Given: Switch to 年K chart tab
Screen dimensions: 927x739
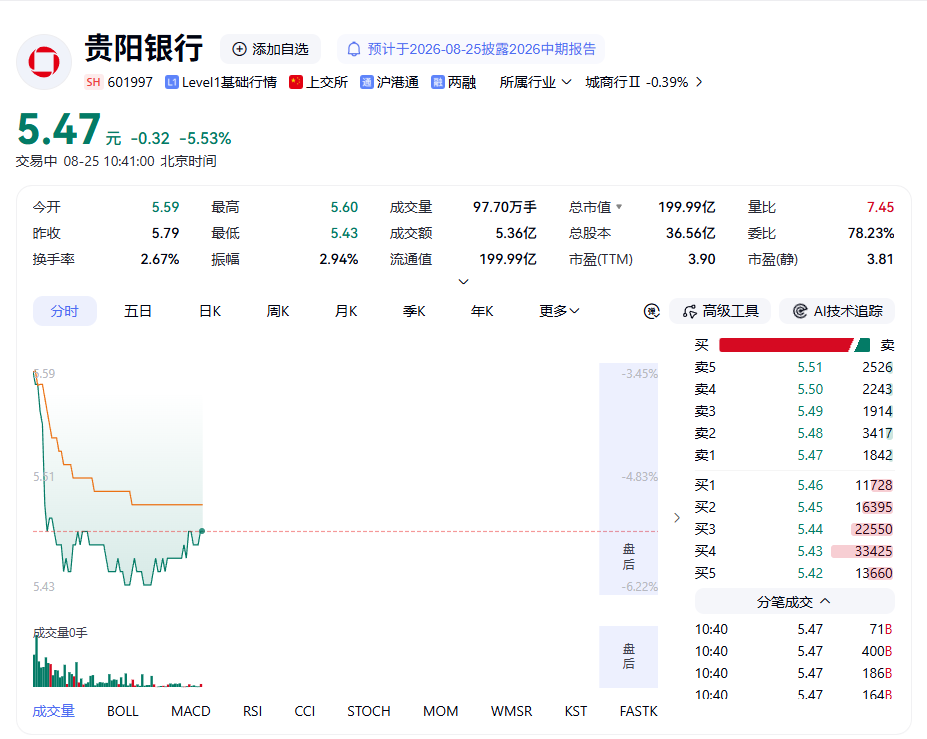Looking at the screenshot, I should click(x=482, y=311).
